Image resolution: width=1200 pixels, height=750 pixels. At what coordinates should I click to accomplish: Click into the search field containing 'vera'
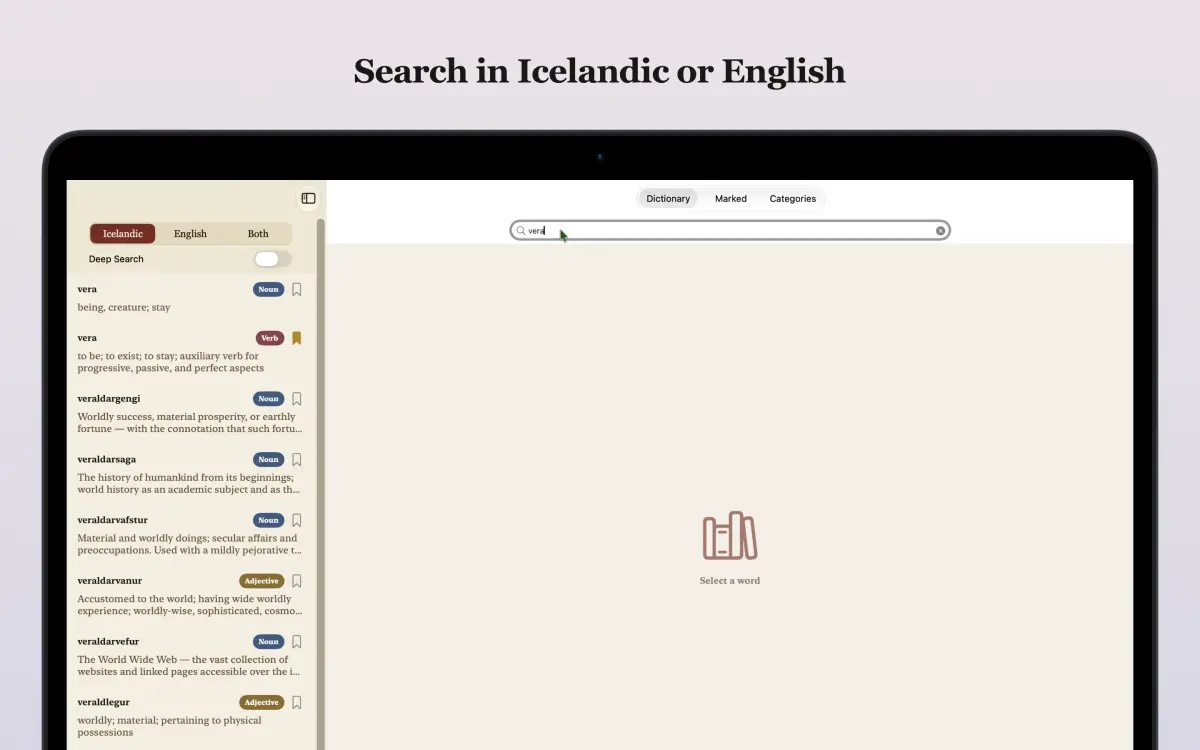tap(730, 231)
